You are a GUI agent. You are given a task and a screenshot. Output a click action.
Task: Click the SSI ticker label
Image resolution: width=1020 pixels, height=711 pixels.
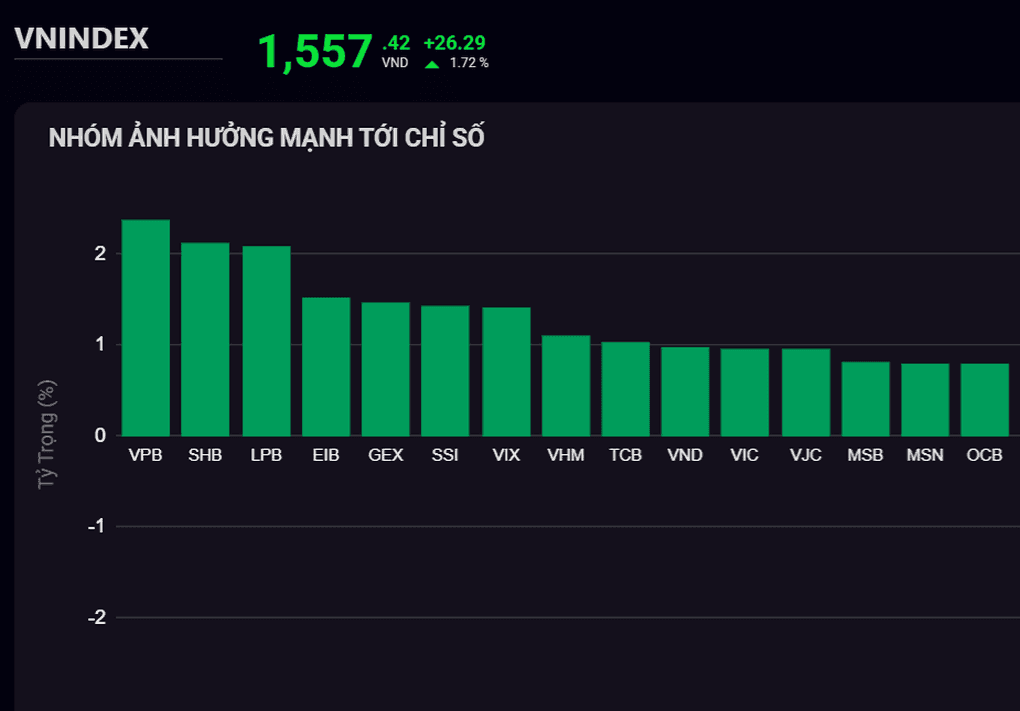(x=445, y=455)
